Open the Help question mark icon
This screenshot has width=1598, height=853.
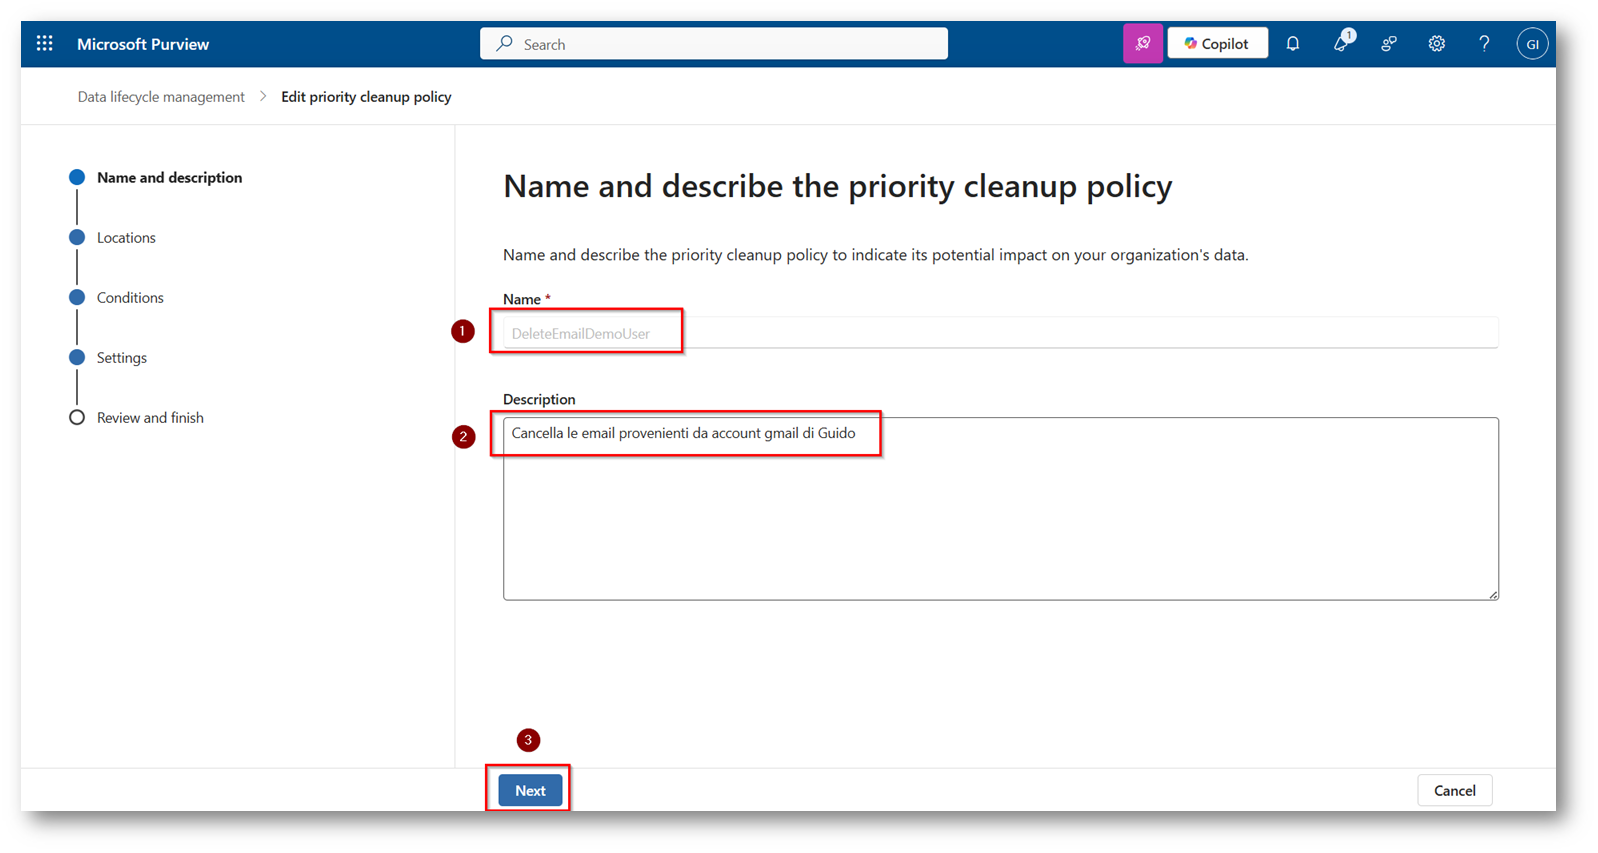(x=1484, y=44)
